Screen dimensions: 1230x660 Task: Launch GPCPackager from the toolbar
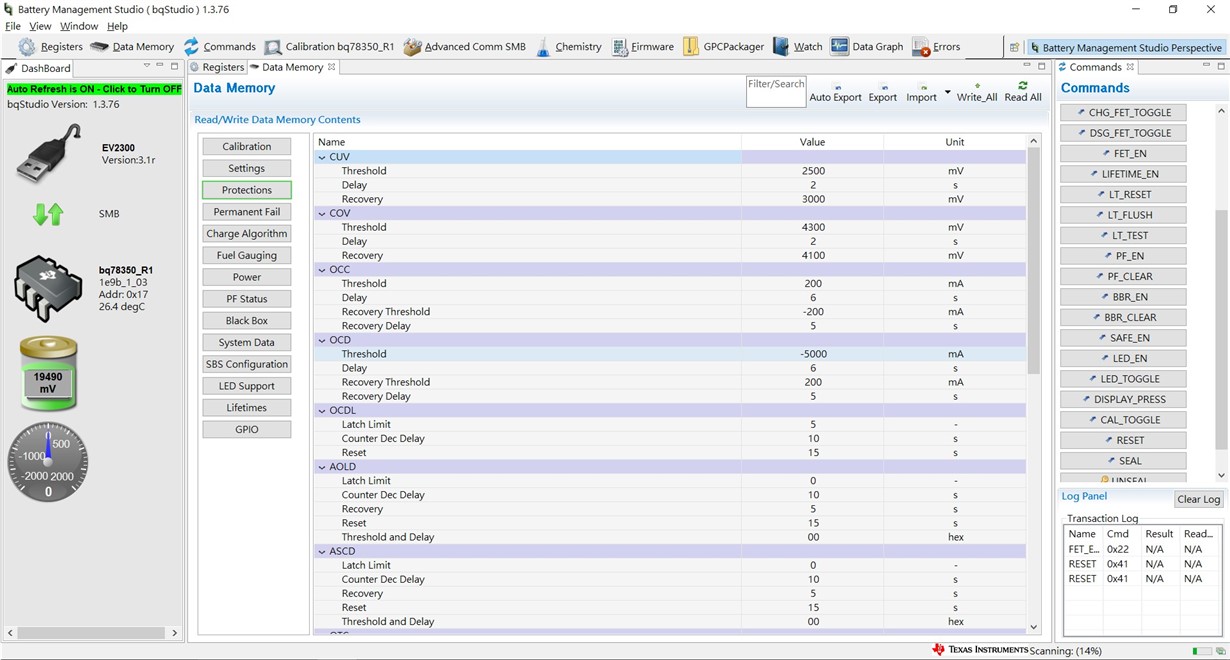coord(723,47)
